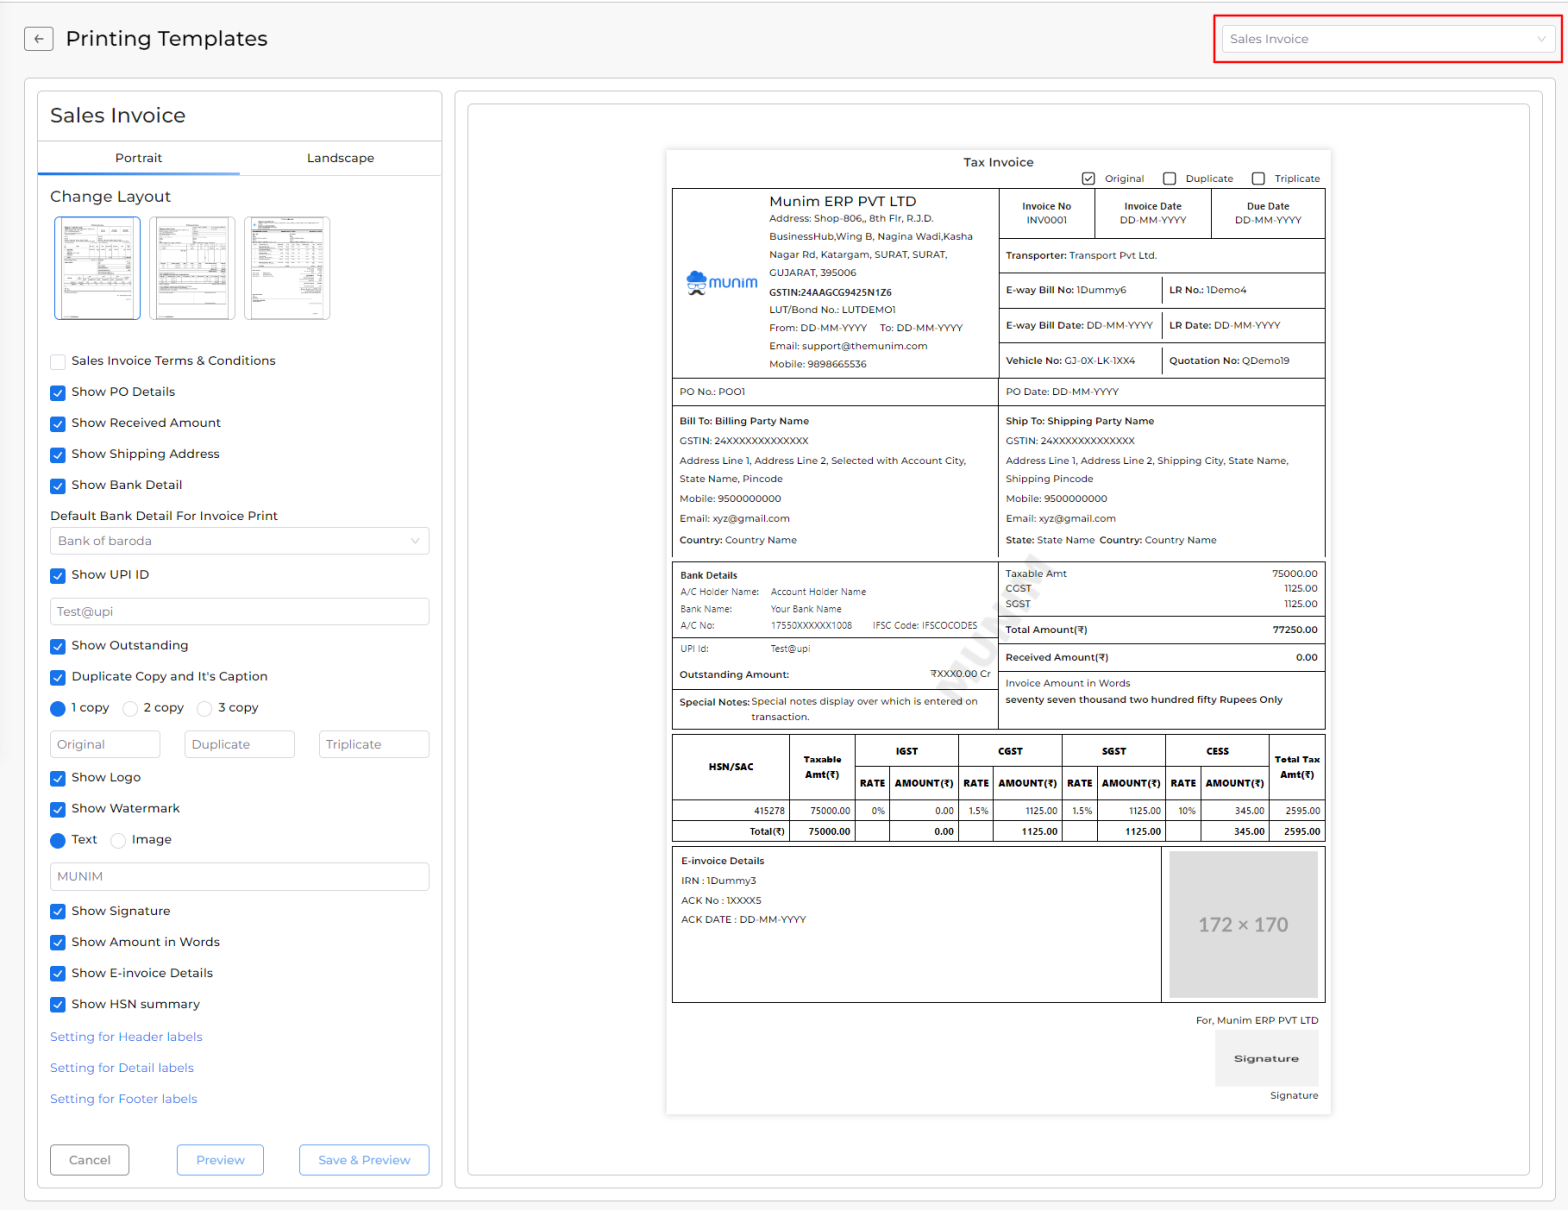This screenshot has width=1568, height=1210.
Task: Click the Duplicate caption input field
Action: (239, 744)
